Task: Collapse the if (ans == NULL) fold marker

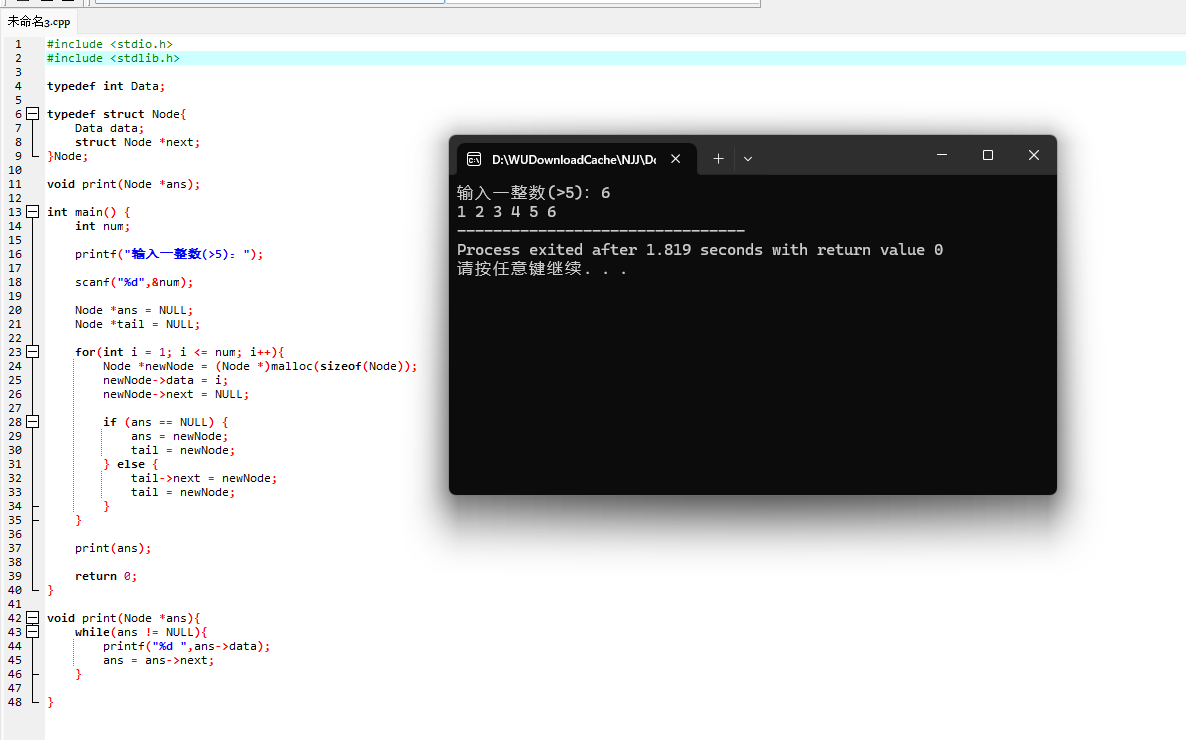Action: [x=33, y=421]
